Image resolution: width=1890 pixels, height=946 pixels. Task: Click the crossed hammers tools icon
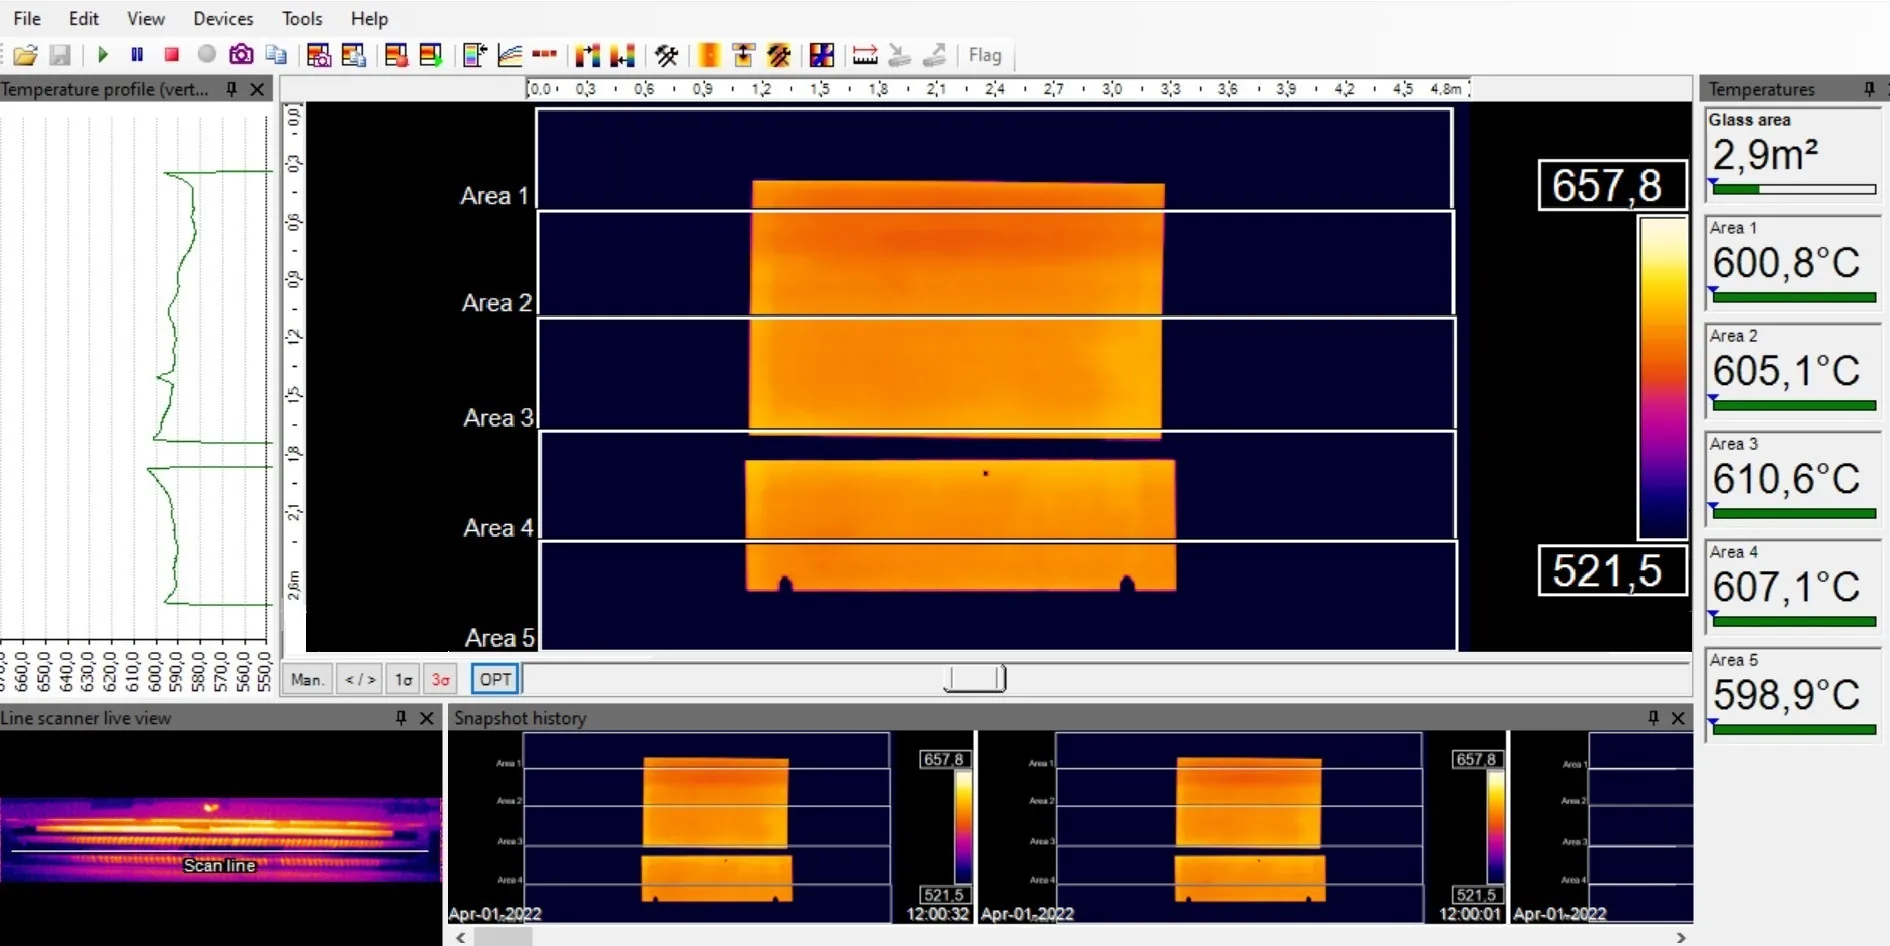tap(666, 55)
